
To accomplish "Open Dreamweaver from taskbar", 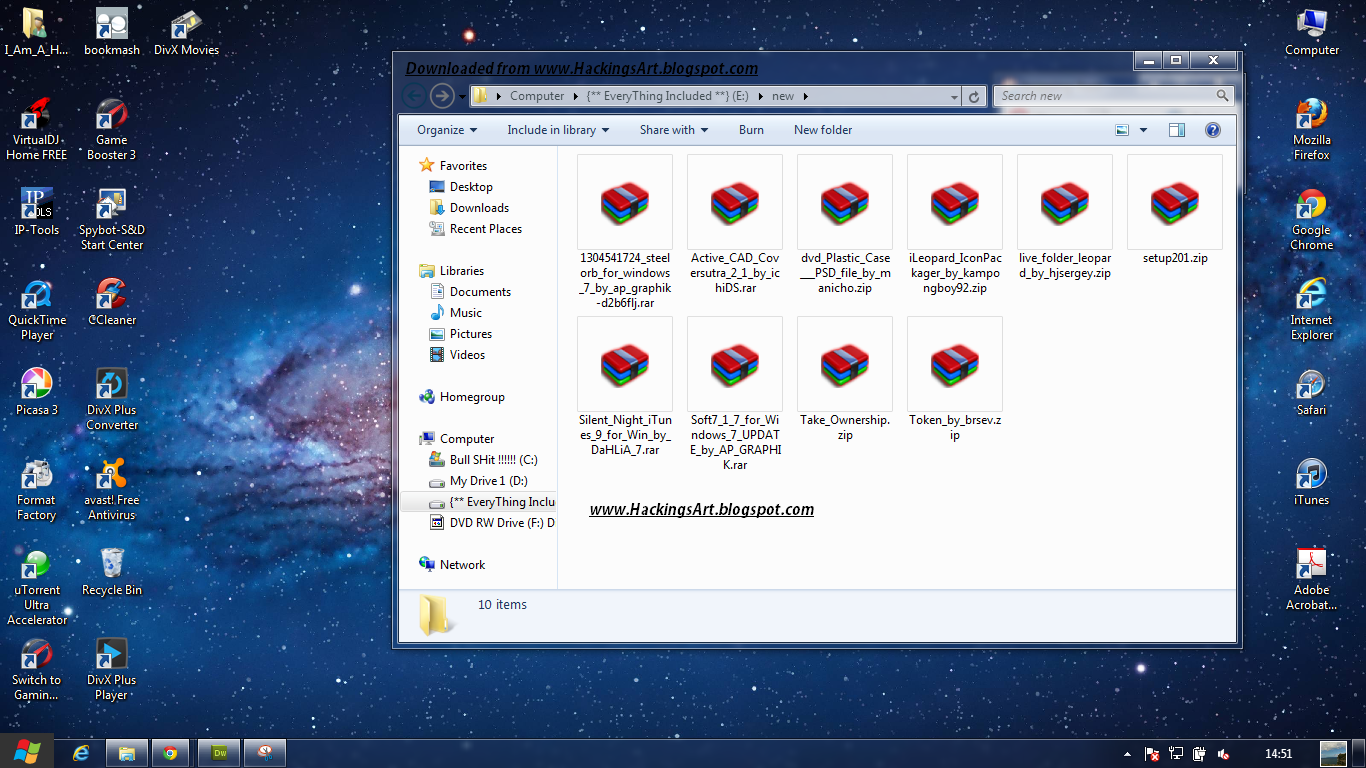I will pyautogui.click(x=218, y=753).
